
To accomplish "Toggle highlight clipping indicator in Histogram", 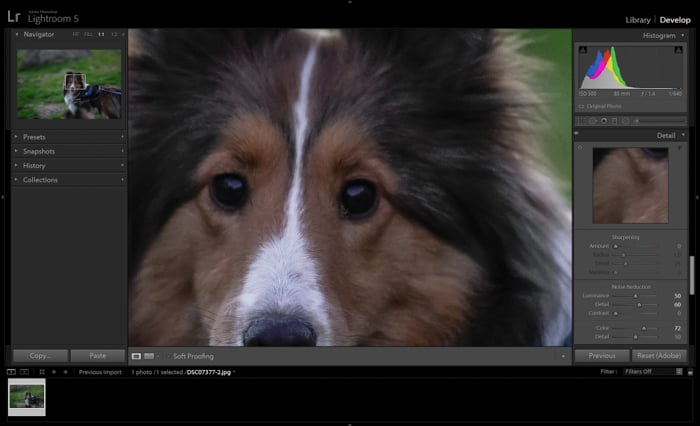I will click(x=679, y=50).
